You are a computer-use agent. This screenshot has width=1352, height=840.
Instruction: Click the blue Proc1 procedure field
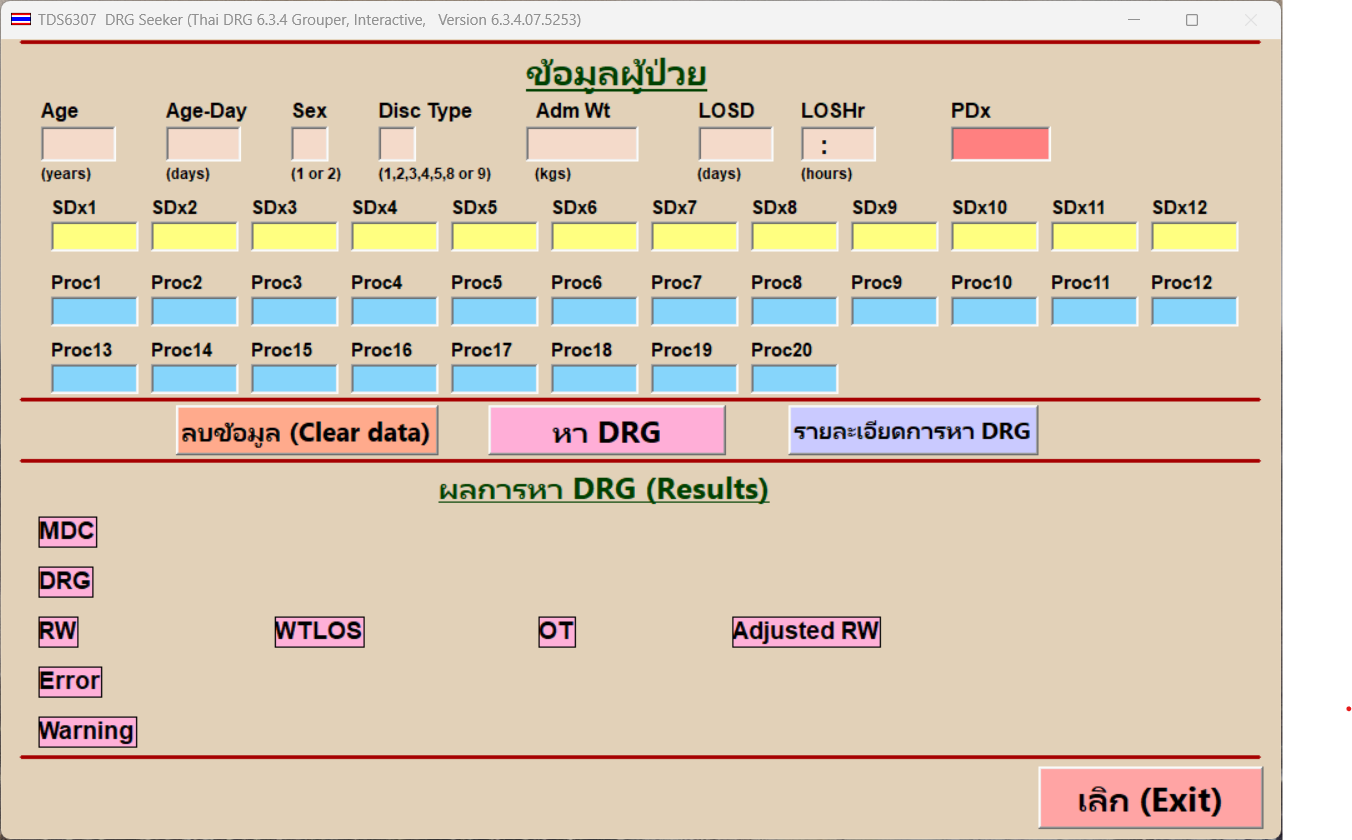(x=94, y=312)
